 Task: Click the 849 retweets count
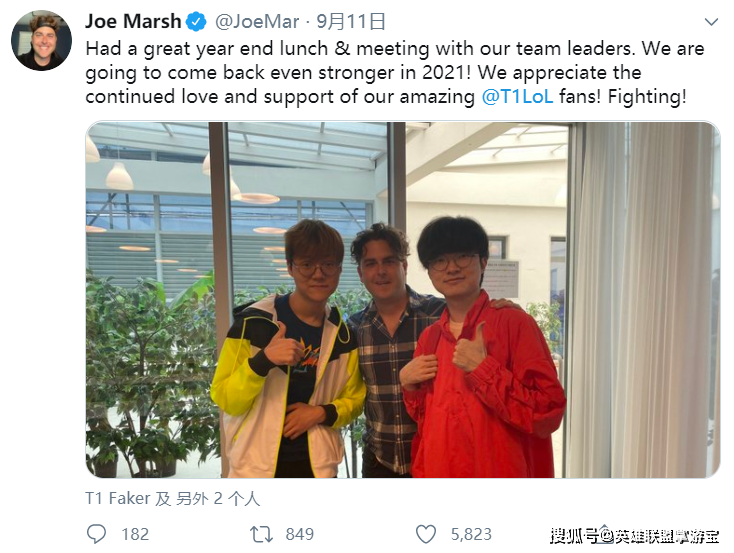(300, 534)
